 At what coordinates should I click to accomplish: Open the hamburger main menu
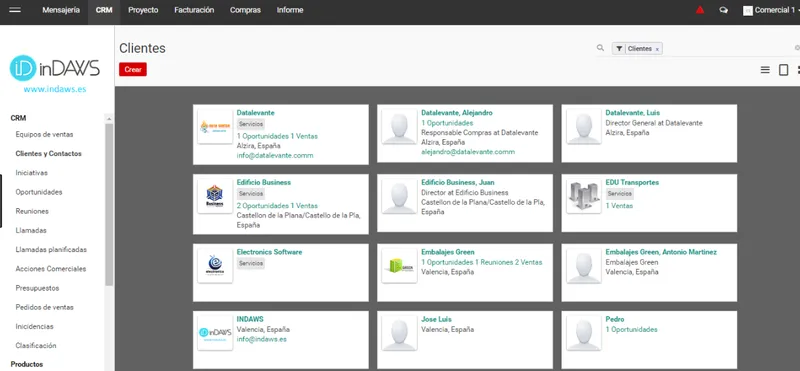[x=15, y=10]
